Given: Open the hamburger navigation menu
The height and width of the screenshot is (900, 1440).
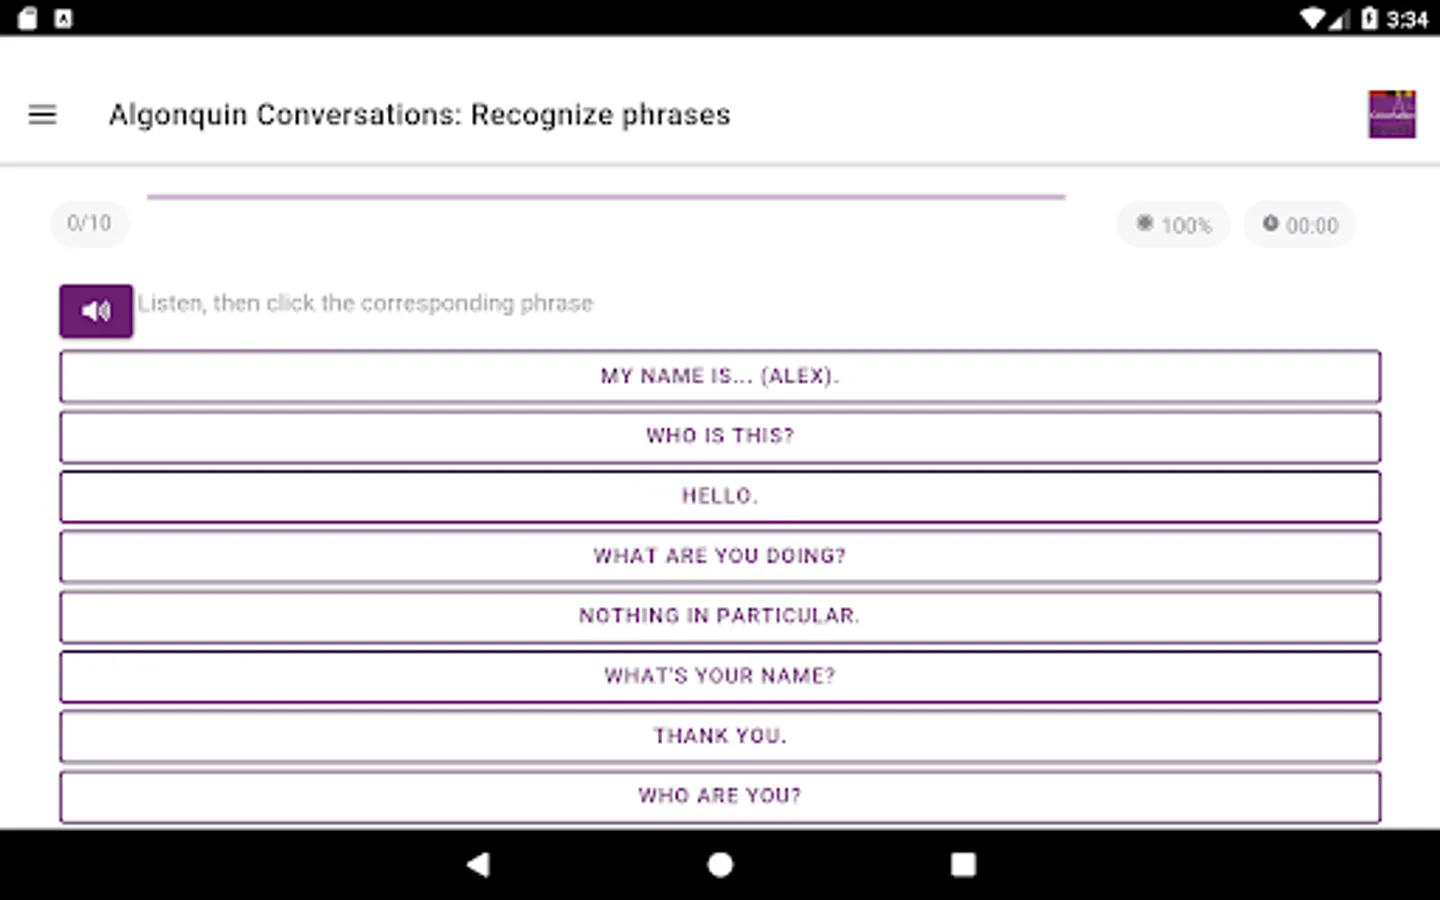Looking at the screenshot, I should point(42,115).
